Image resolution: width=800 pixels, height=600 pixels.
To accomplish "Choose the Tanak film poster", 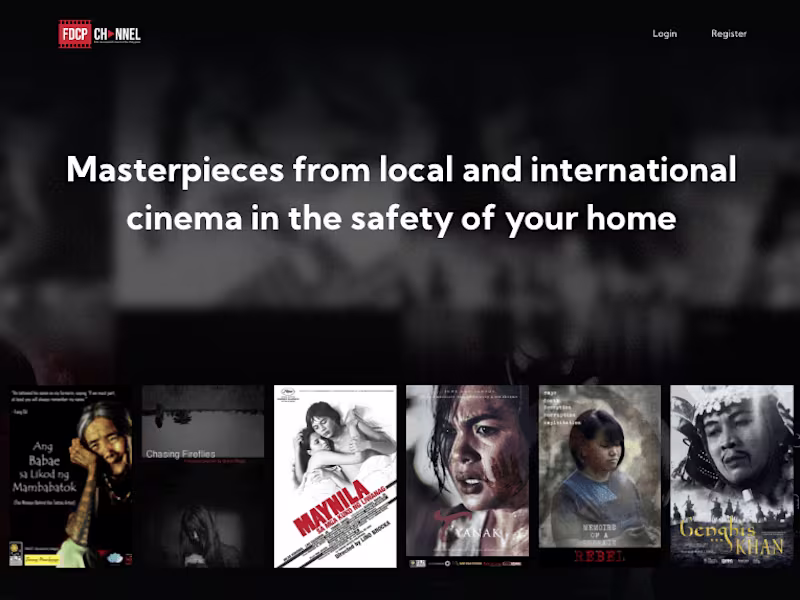I will pyautogui.click(x=467, y=476).
